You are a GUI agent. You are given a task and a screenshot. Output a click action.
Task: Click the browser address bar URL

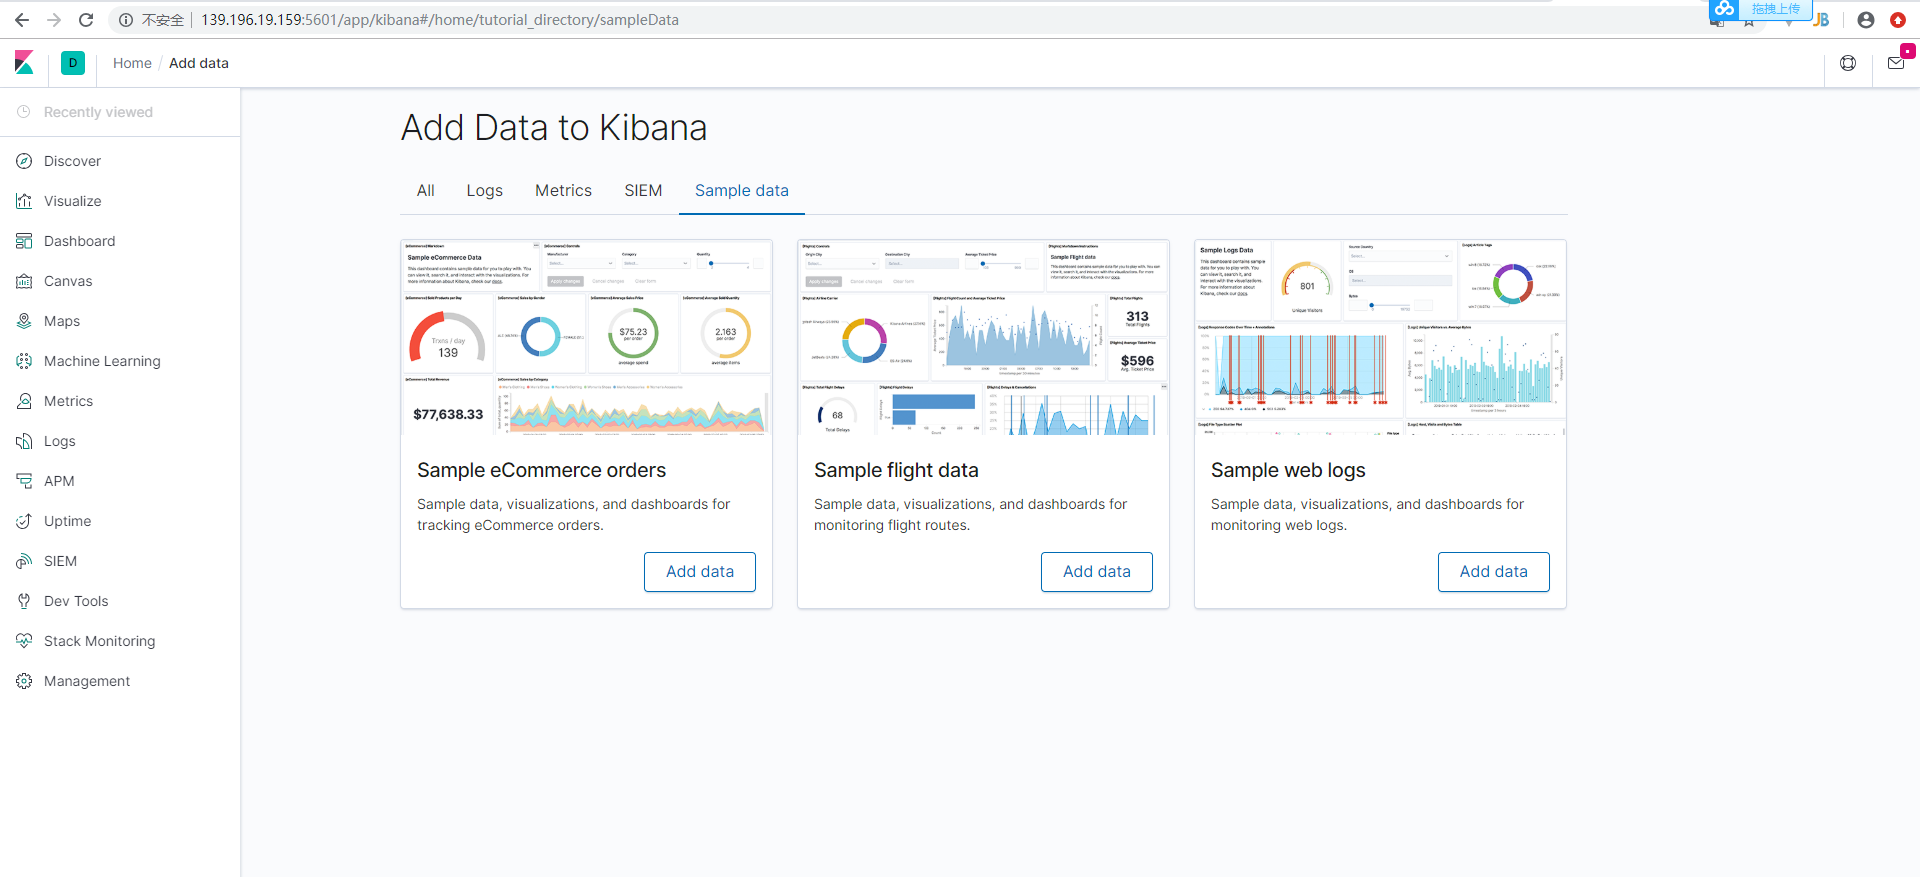(440, 20)
